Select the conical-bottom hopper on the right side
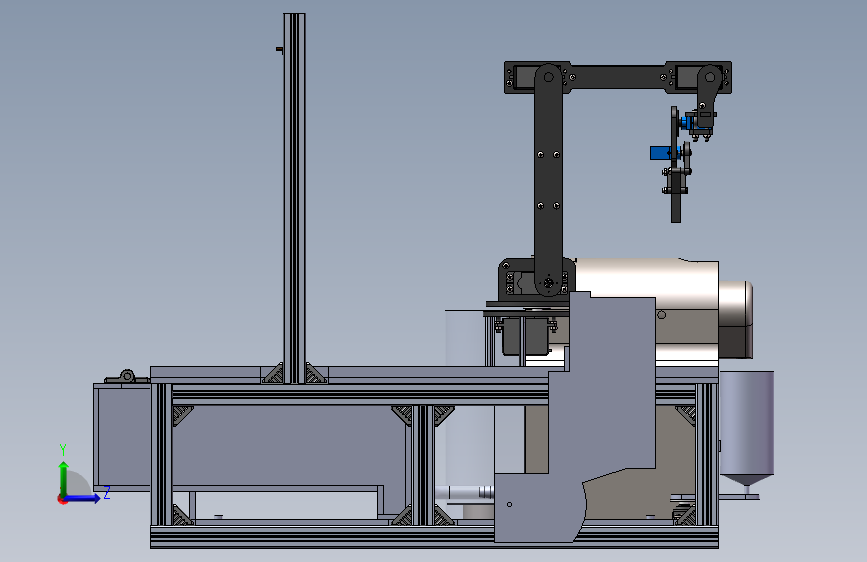 point(746,429)
